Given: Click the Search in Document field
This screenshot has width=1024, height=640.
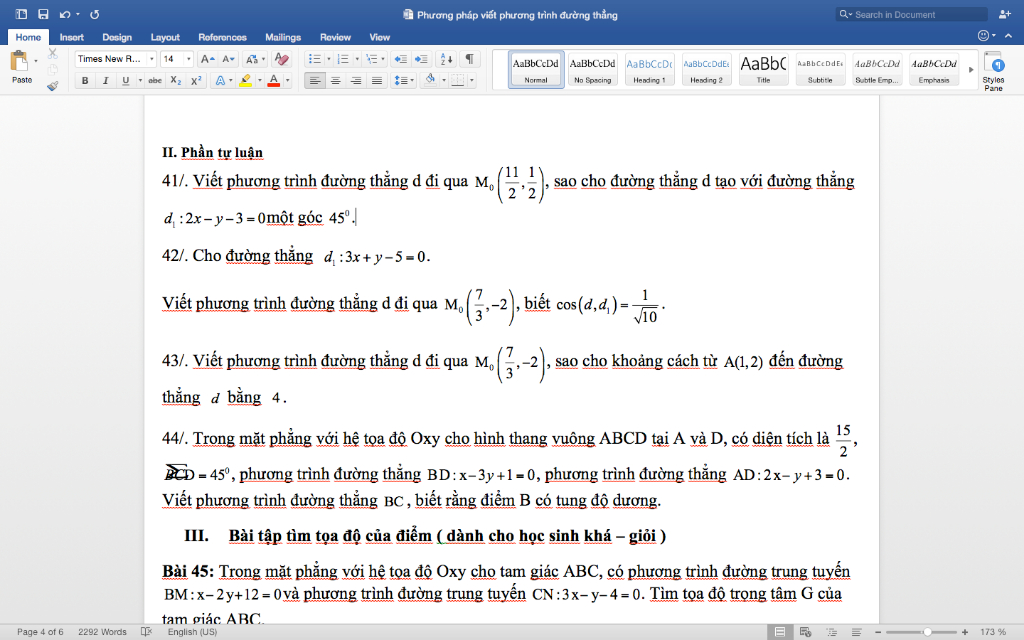Looking at the screenshot, I should click(911, 14).
